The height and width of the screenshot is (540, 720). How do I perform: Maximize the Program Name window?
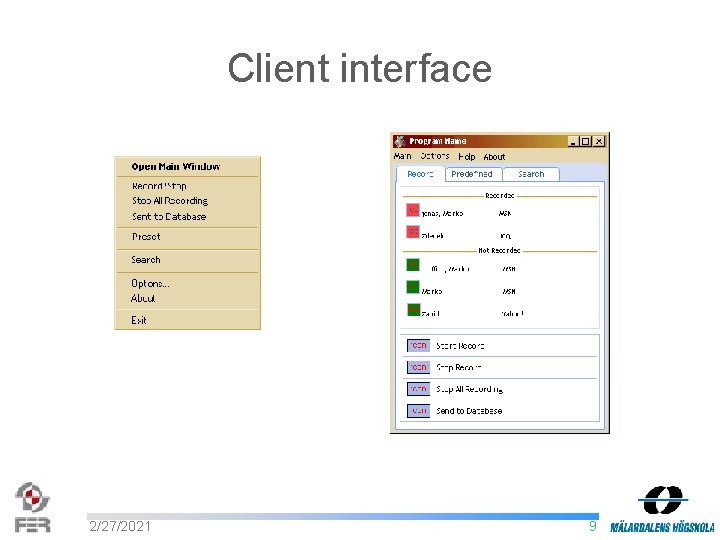coord(585,141)
